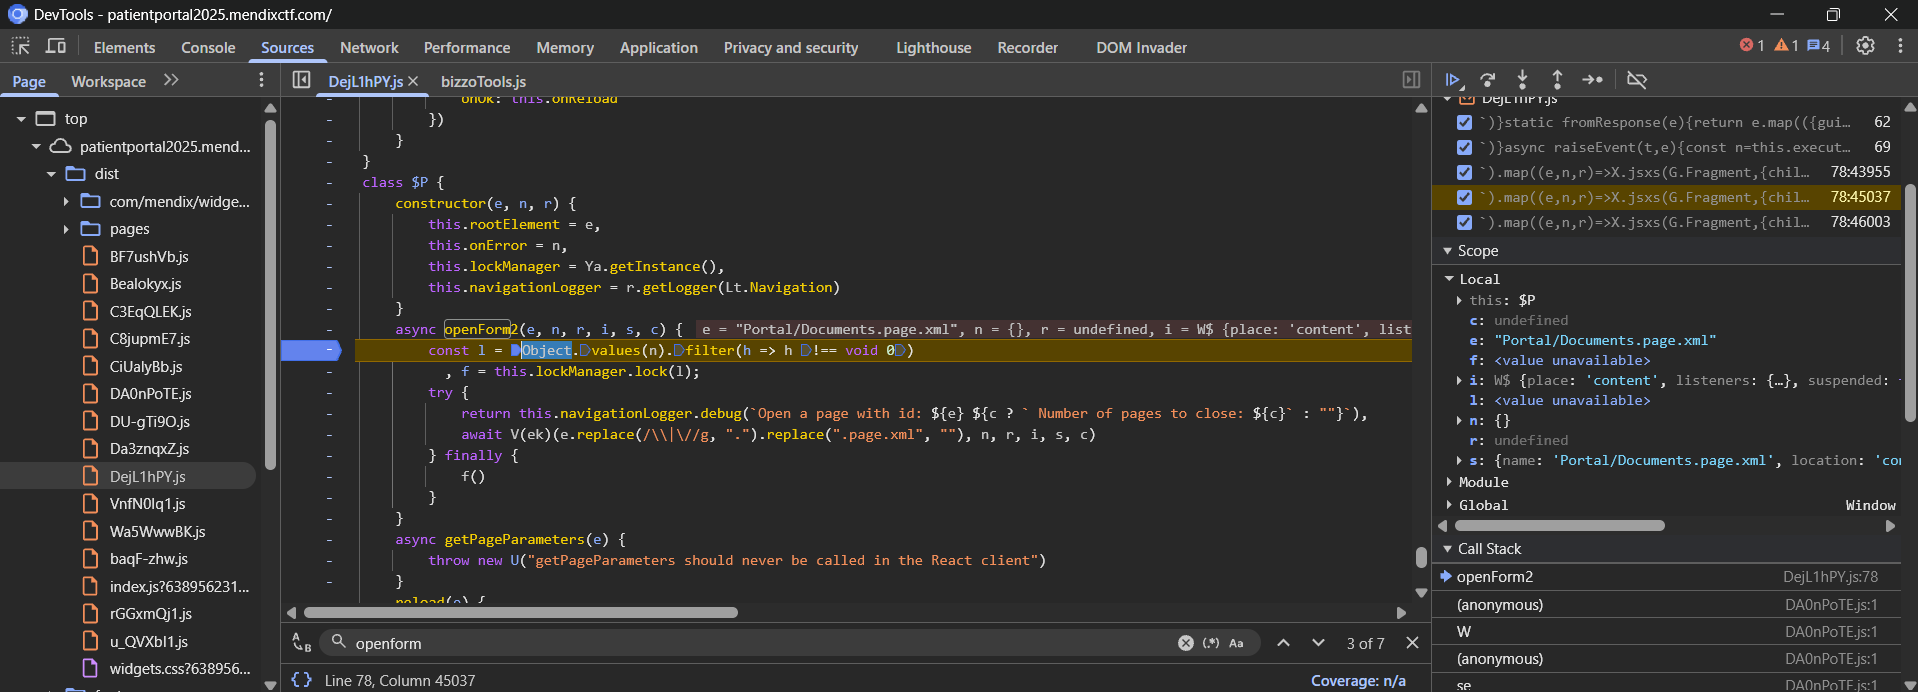The width and height of the screenshot is (1918, 692).
Task: Click the warnings count indicator
Action: (x=1787, y=46)
